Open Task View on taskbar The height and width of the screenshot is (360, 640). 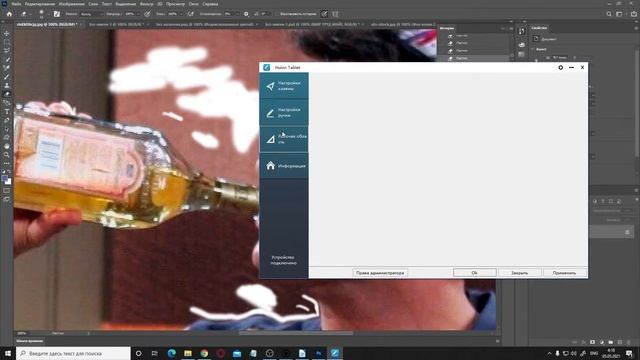pyautogui.click(x=155, y=353)
